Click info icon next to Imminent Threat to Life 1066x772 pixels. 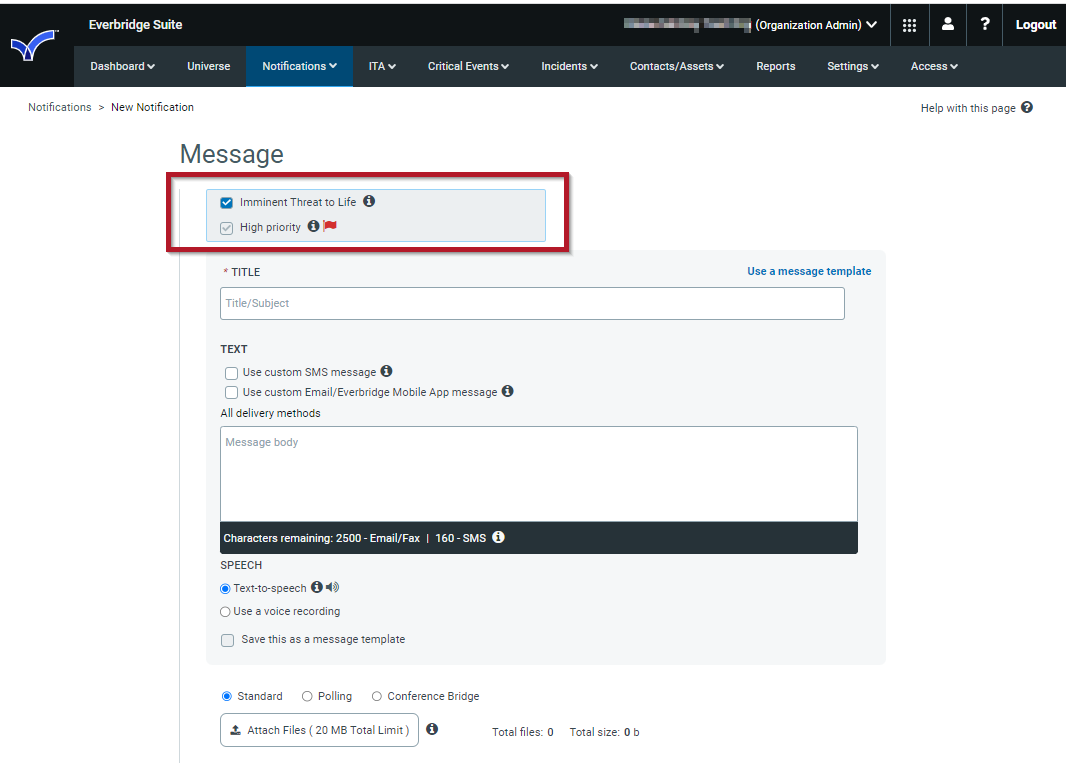pyautogui.click(x=368, y=201)
